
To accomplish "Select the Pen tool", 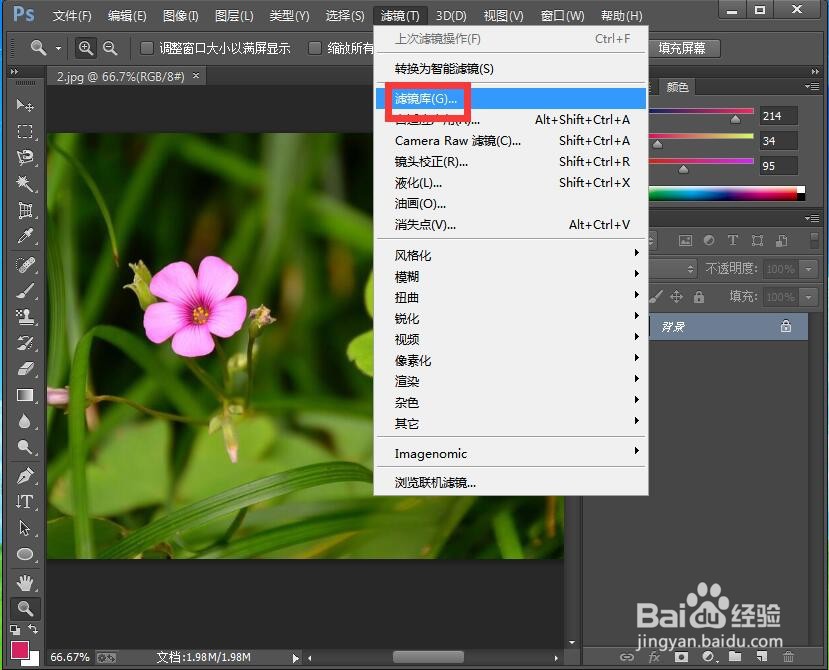I will click(25, 475).
